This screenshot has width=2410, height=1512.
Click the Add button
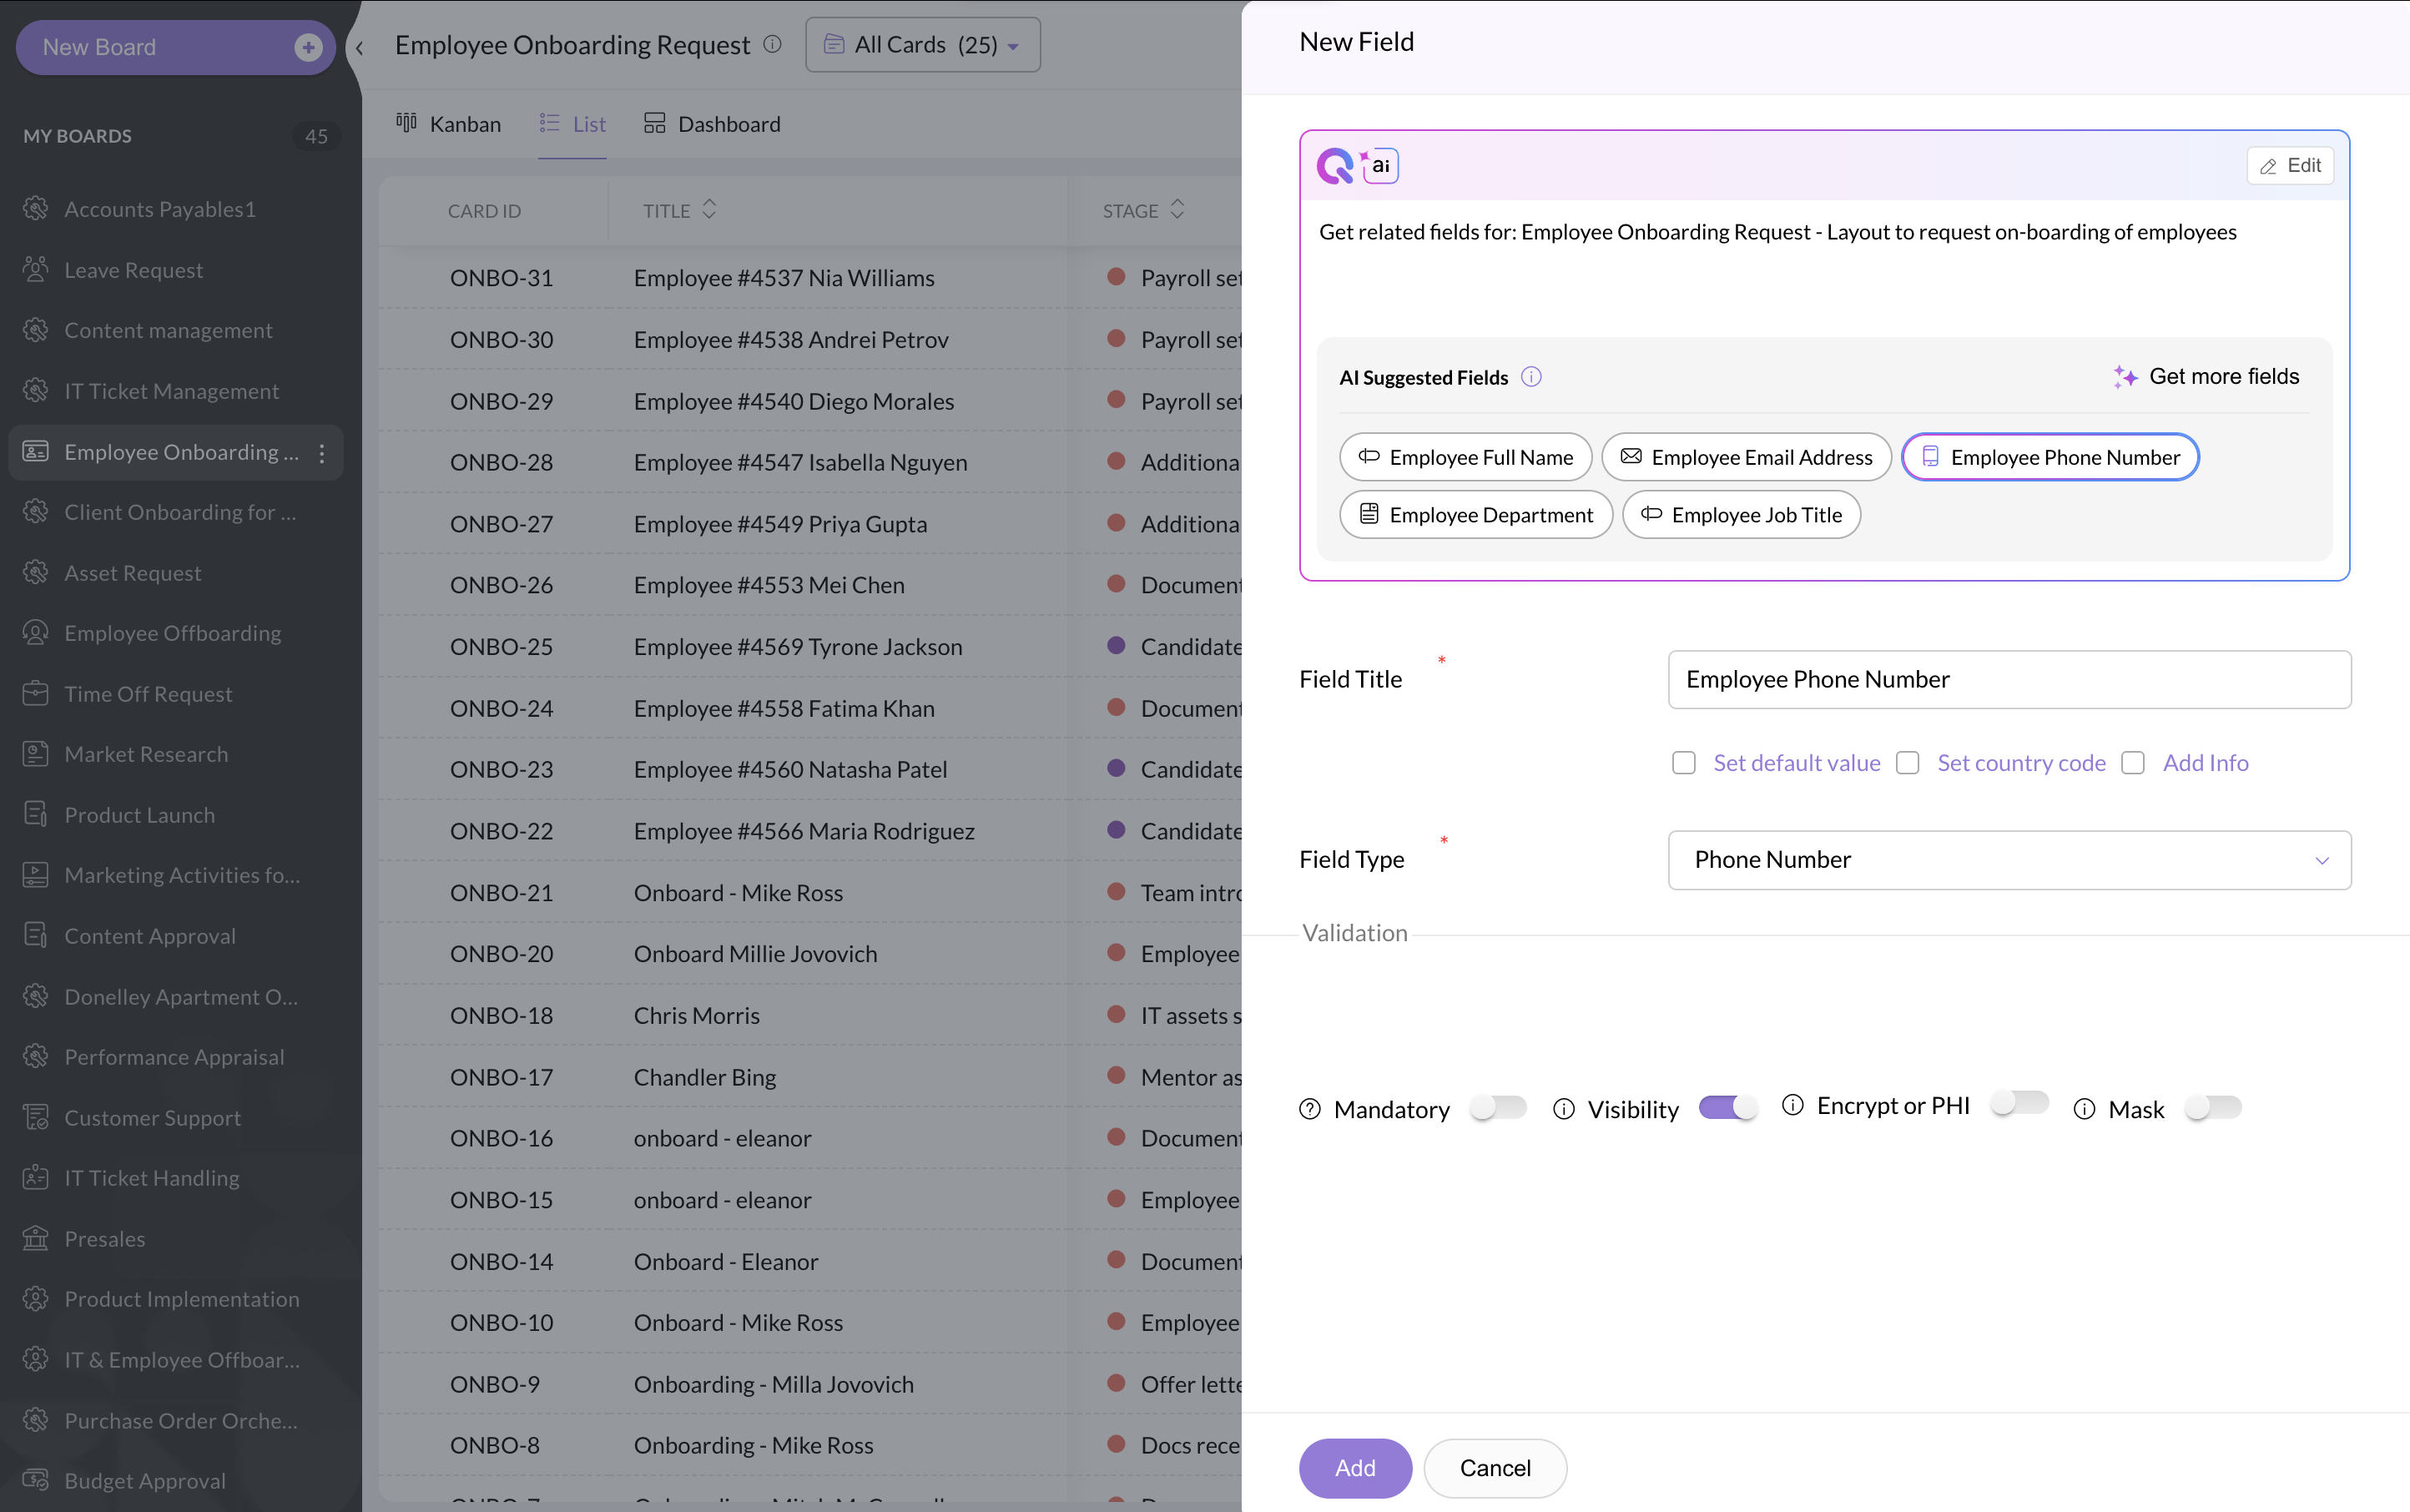1355,1467
